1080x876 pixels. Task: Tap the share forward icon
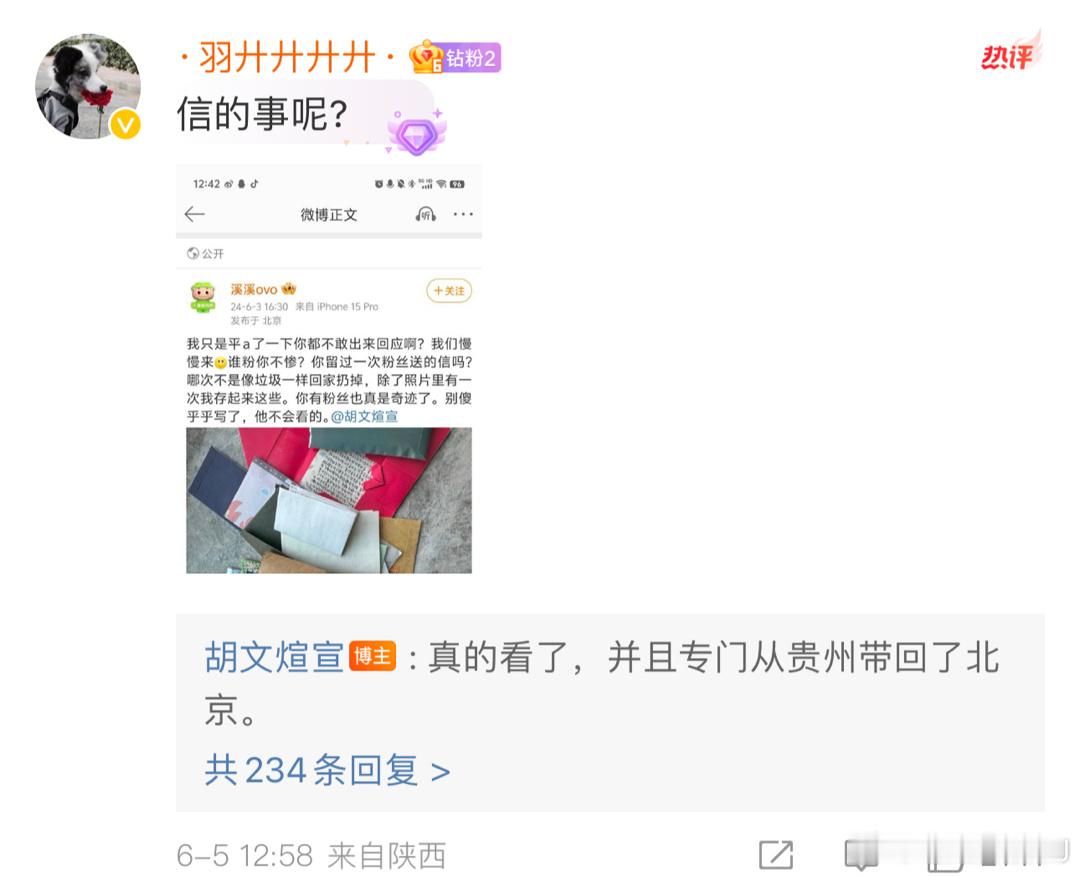(x=776, y=856)
